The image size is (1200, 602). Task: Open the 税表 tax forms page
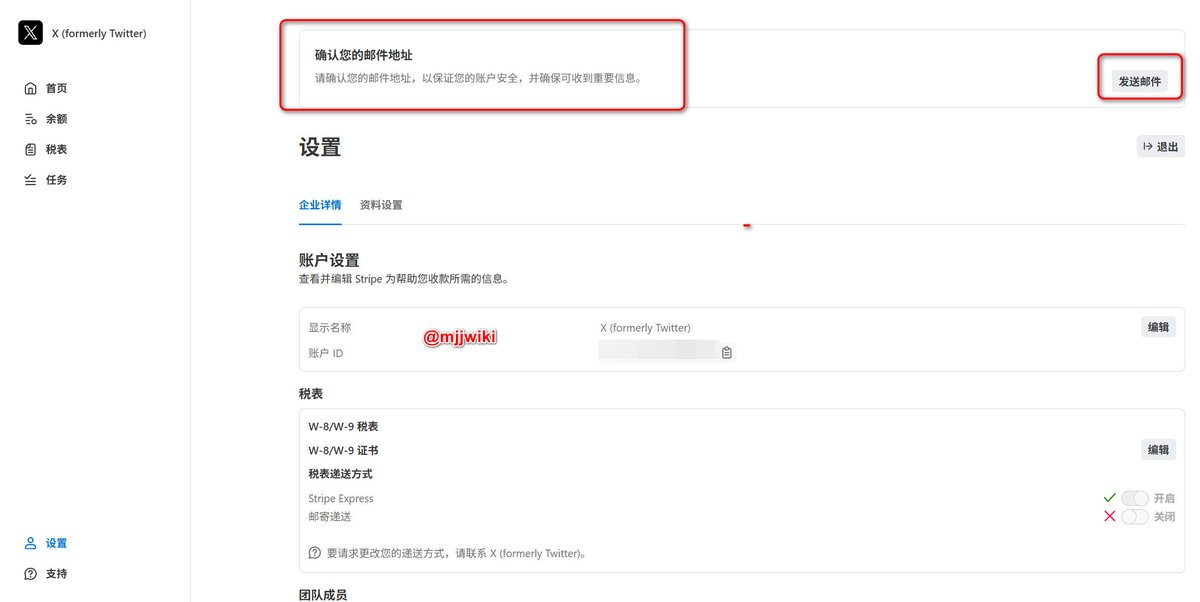46,149
